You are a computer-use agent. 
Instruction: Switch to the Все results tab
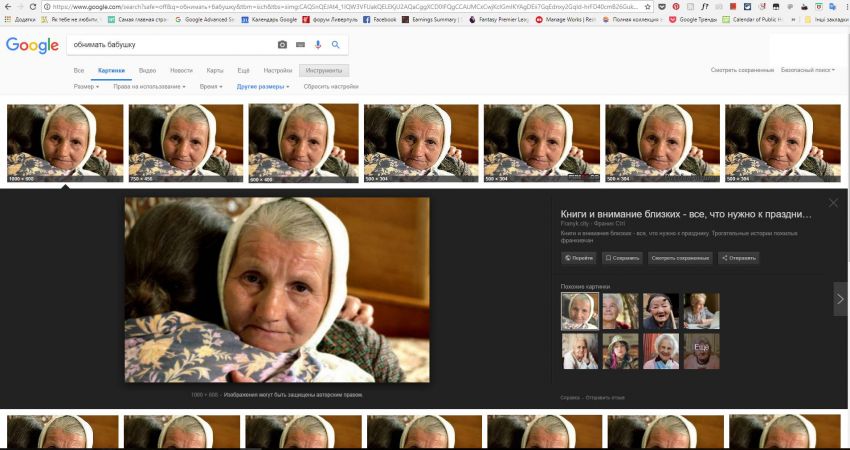79,70
